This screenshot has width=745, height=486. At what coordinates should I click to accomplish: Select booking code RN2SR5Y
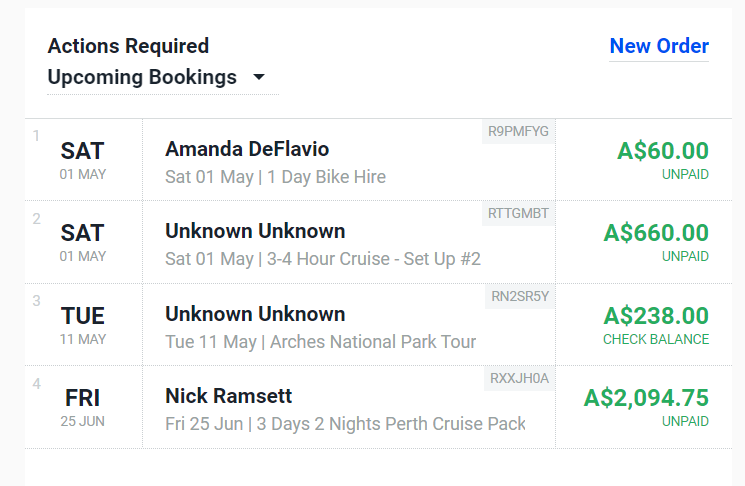pos(520,295)
